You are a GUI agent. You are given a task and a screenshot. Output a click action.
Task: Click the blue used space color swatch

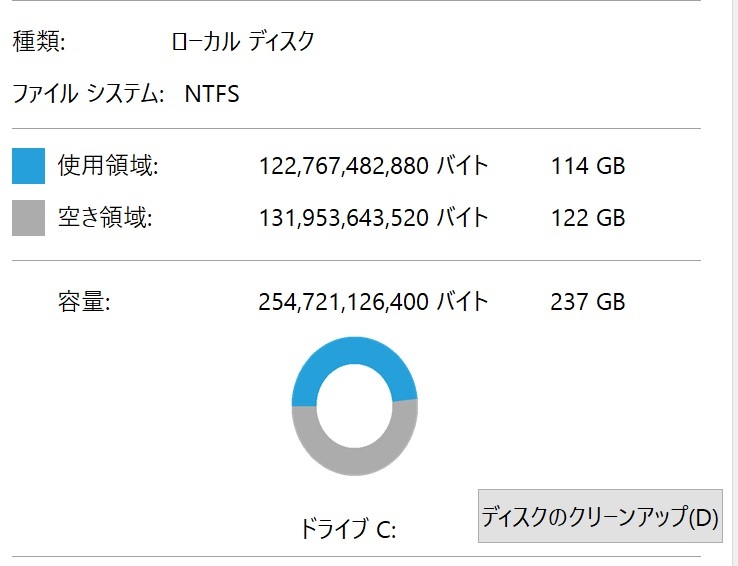pyautogui.click(x=29, y=166)
